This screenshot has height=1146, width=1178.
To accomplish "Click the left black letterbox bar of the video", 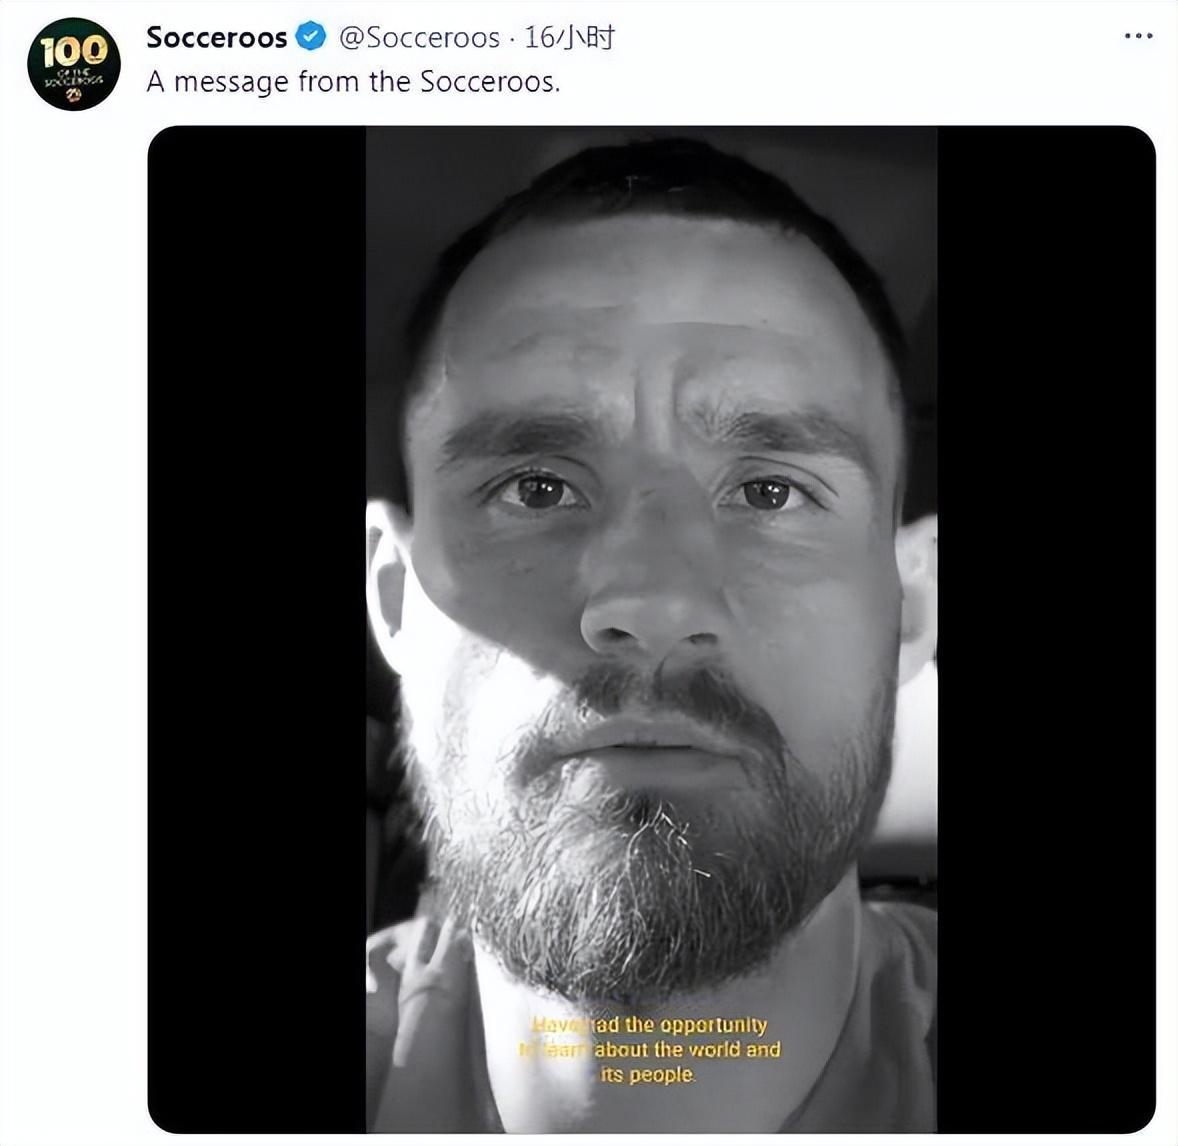I will pos(257,630).
